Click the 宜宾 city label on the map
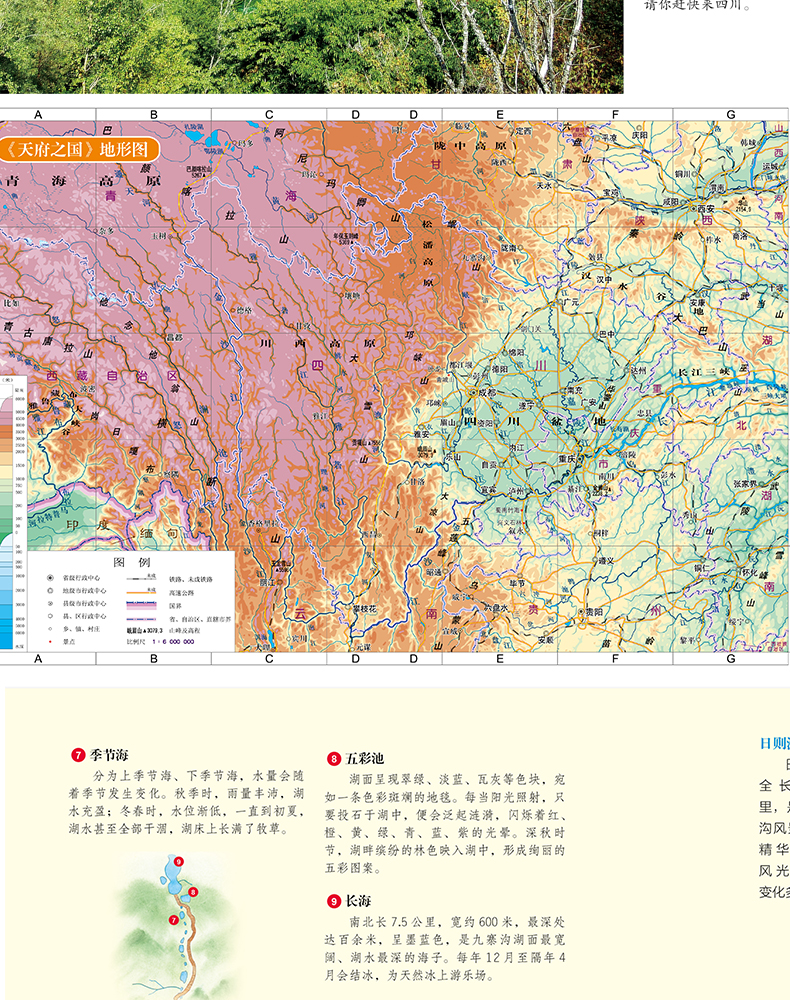Image resolution: width=790 pixels, height=1000 pixels. point(488,491)
